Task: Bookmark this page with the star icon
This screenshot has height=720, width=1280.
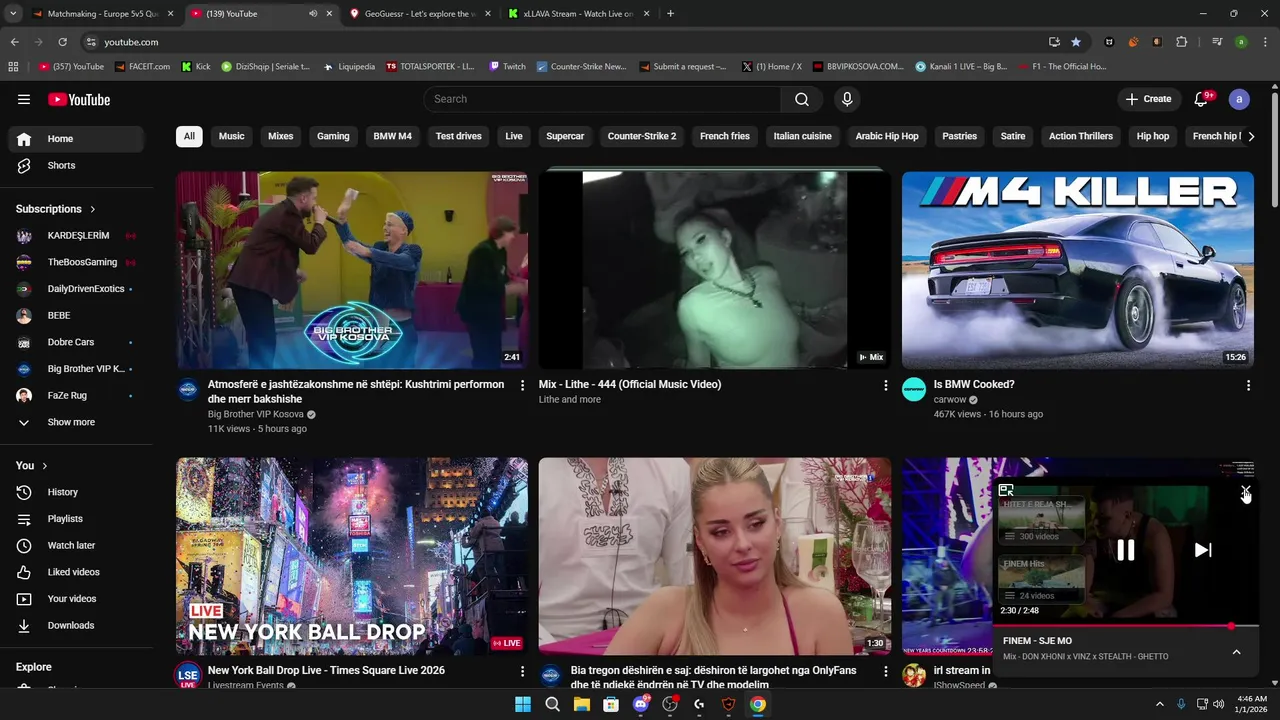Action: [x=1076, y=42]
